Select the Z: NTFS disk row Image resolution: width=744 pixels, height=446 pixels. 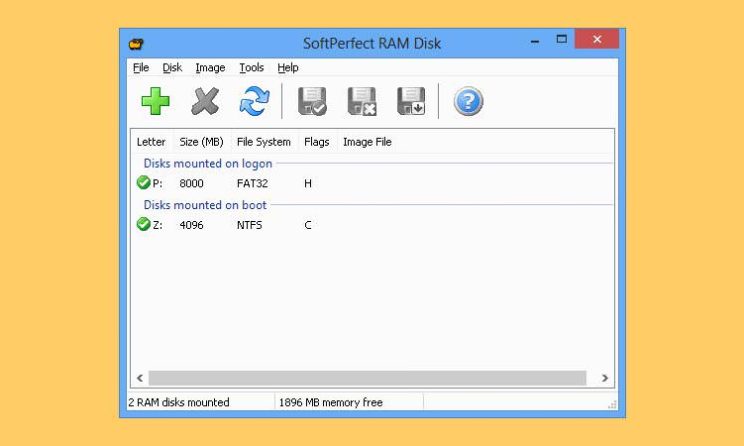pyautogui.click(x=250, y=225)
